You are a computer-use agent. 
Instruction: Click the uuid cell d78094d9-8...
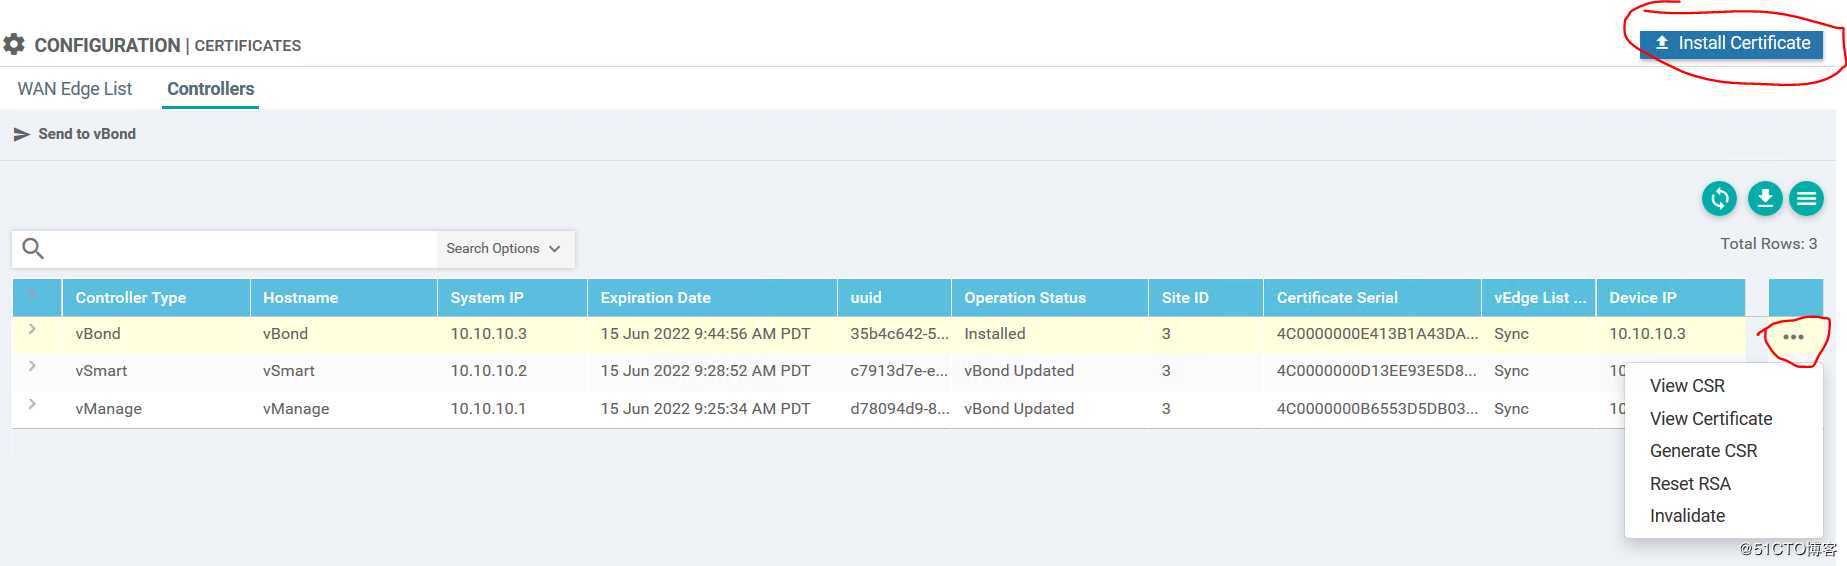(899, 409)
